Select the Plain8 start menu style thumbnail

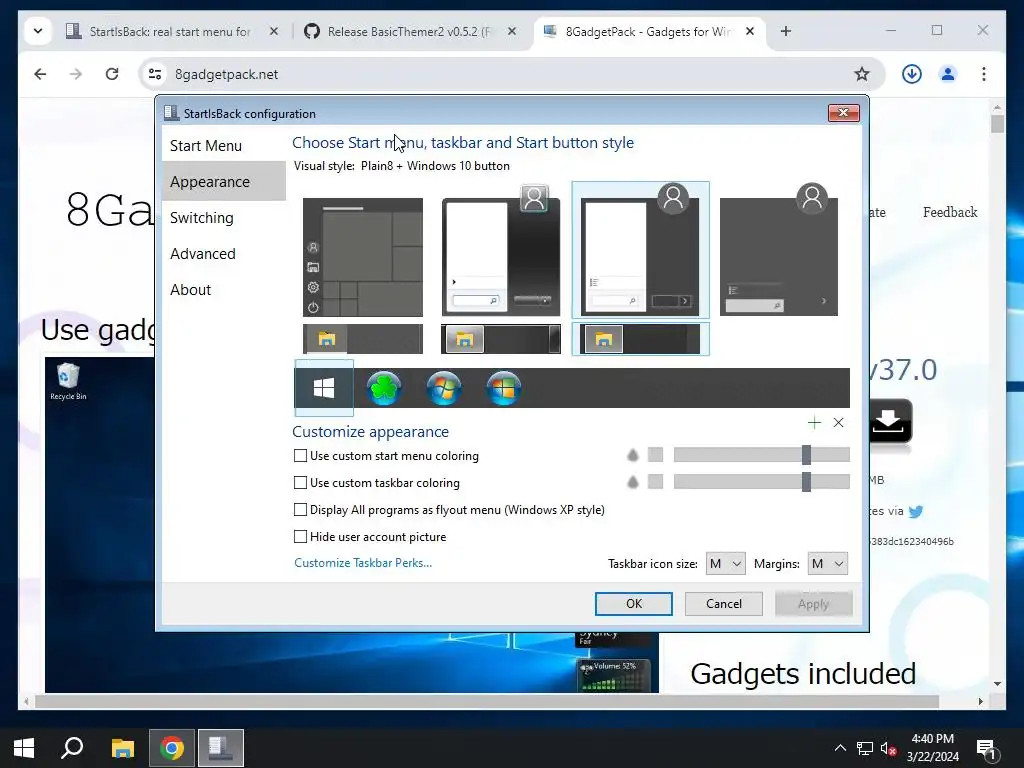640,249
